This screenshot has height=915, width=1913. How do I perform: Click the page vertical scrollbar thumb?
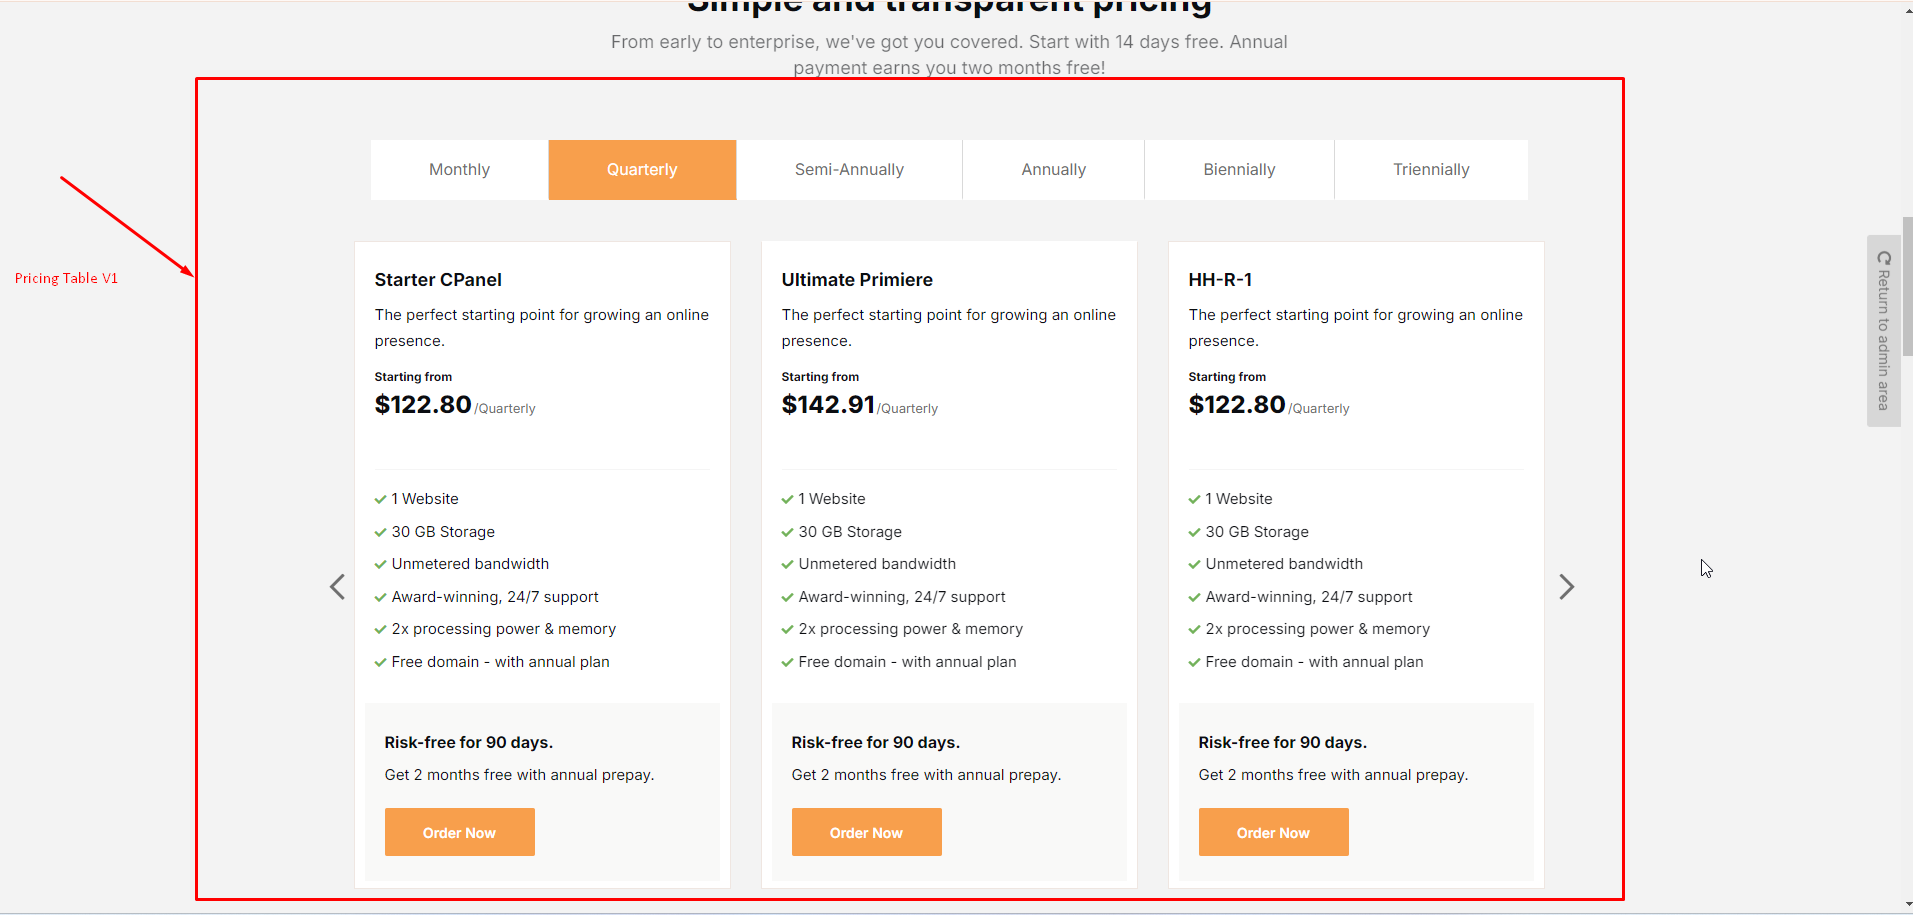1907,285
